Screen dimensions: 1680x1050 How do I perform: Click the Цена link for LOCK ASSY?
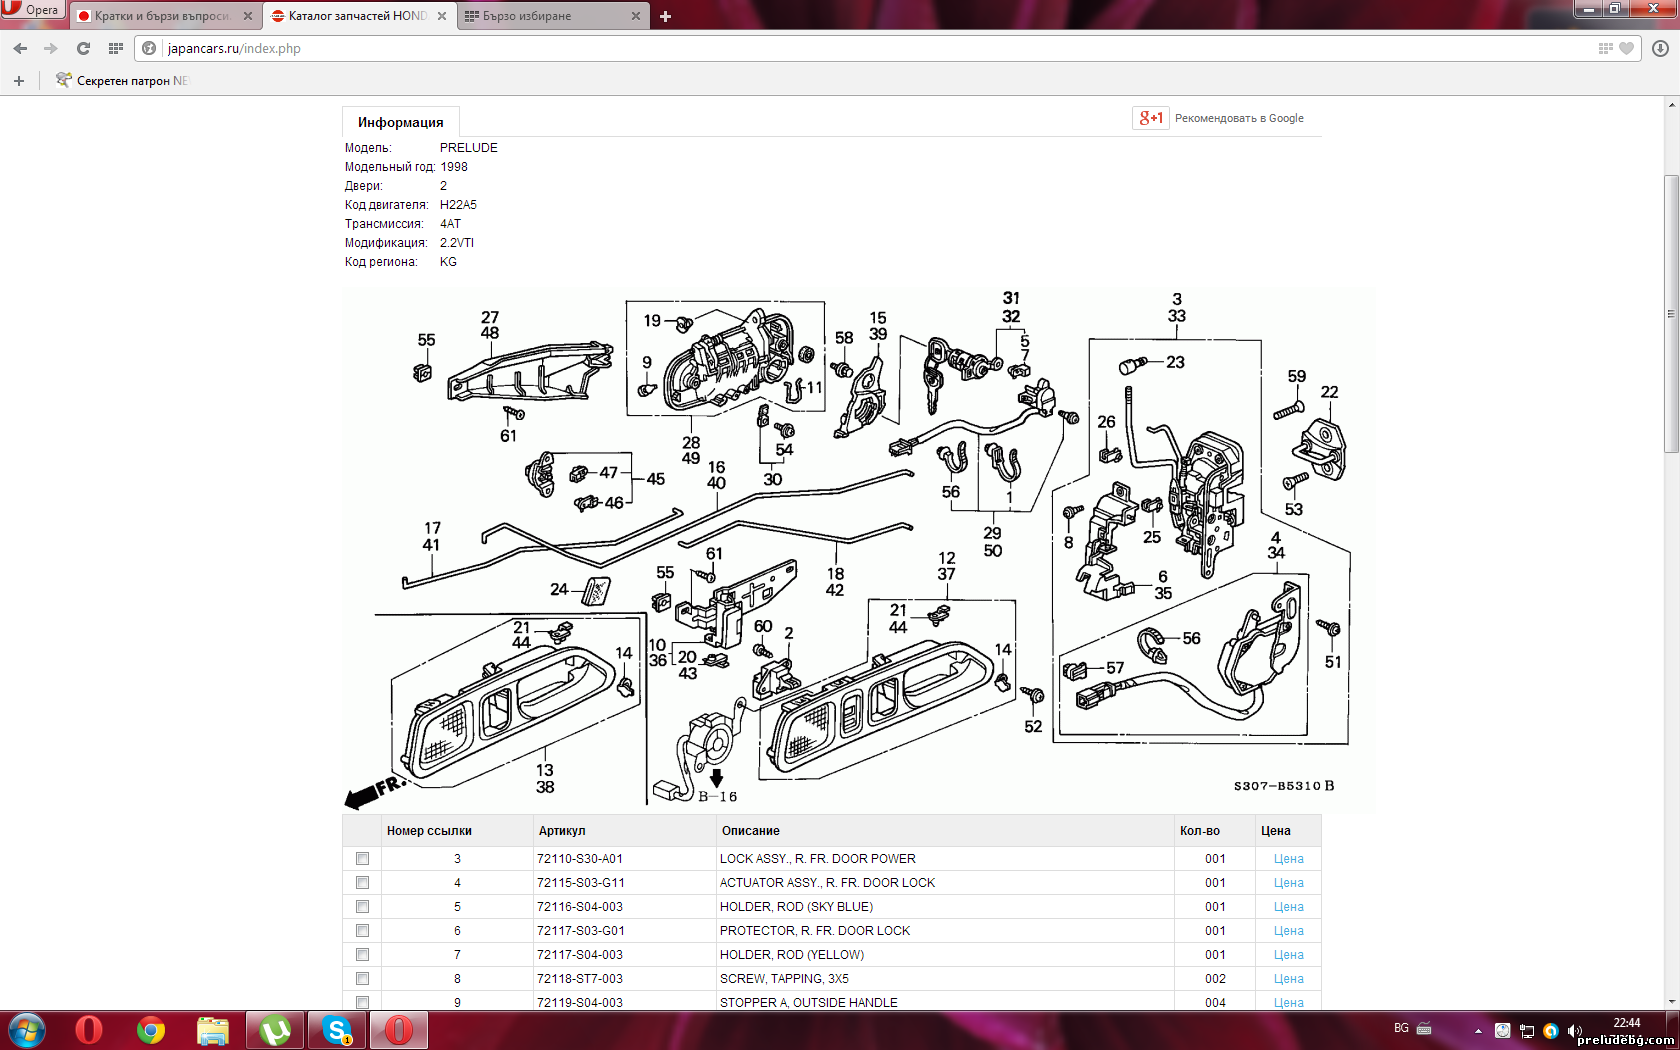point(1288,859)
